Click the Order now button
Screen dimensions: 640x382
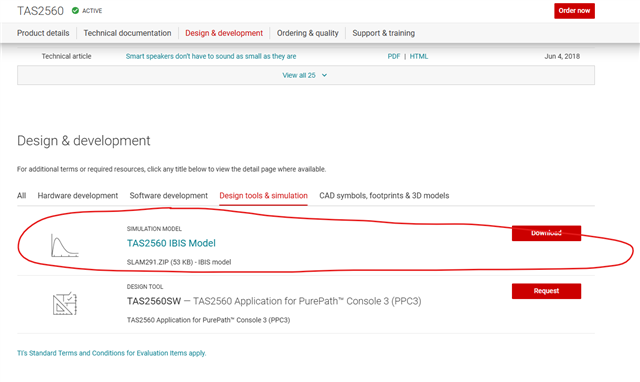(x=574, y=11)
